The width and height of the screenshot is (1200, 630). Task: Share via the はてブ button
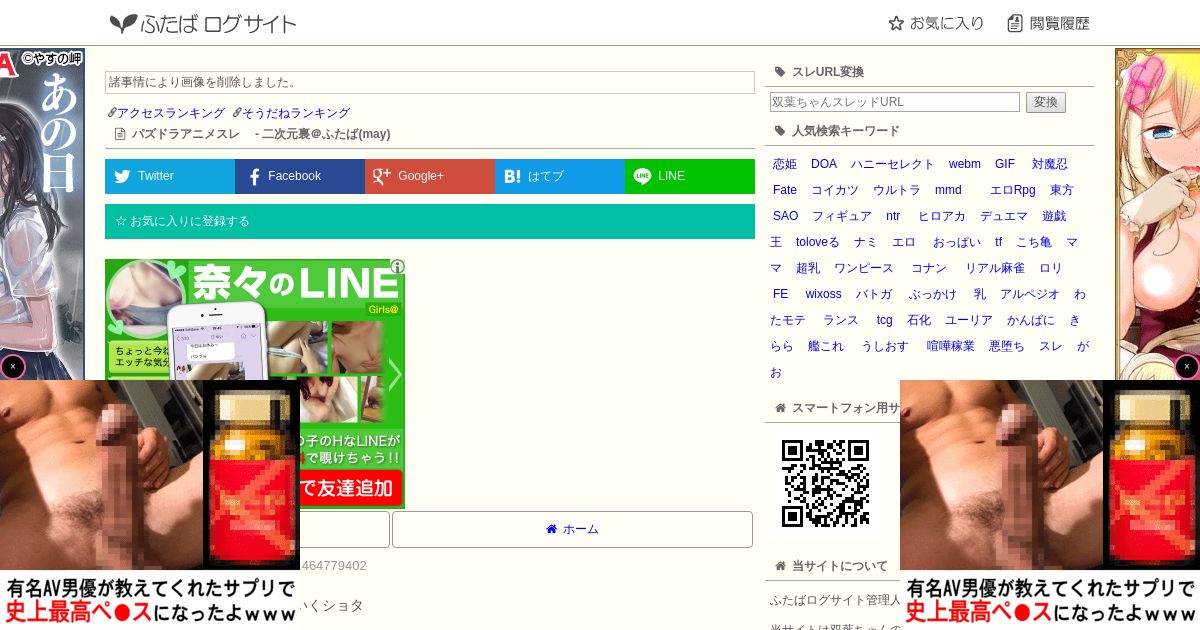click(560, 176)
